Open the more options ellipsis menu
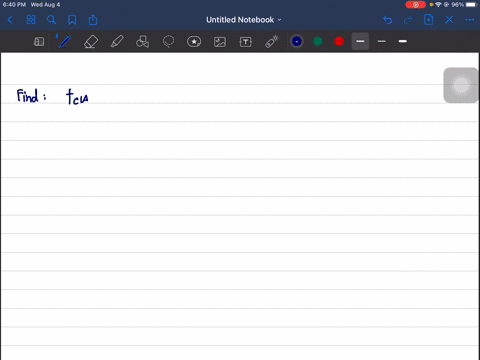The height and width of the screenshot is (360, 480). [x=469, y=20]
